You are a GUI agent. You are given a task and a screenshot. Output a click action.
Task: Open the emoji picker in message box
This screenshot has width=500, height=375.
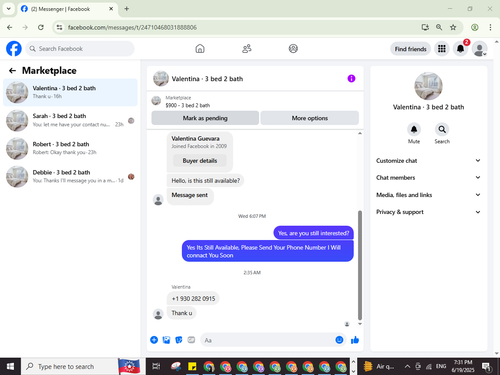coord(339,340)
